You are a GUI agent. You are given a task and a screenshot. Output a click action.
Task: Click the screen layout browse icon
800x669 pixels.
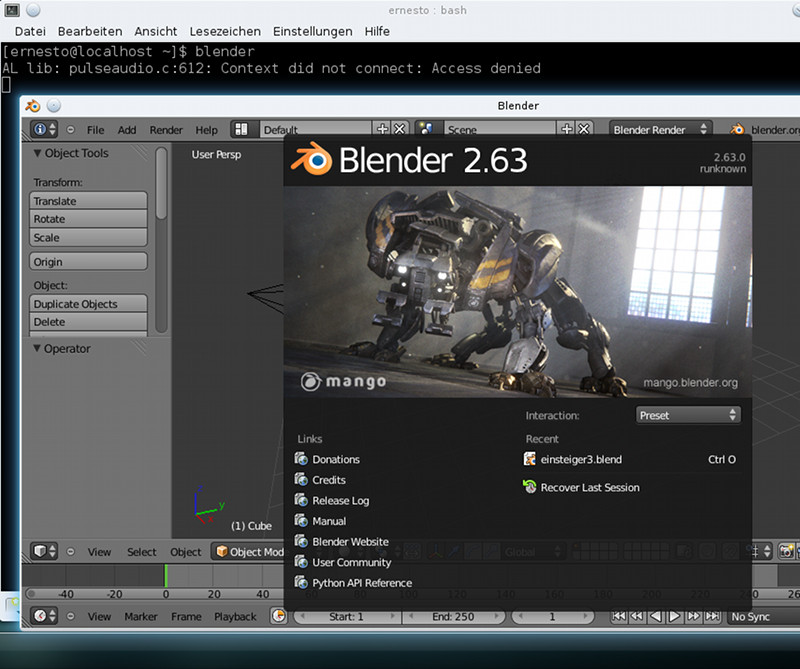coord(241,129)
